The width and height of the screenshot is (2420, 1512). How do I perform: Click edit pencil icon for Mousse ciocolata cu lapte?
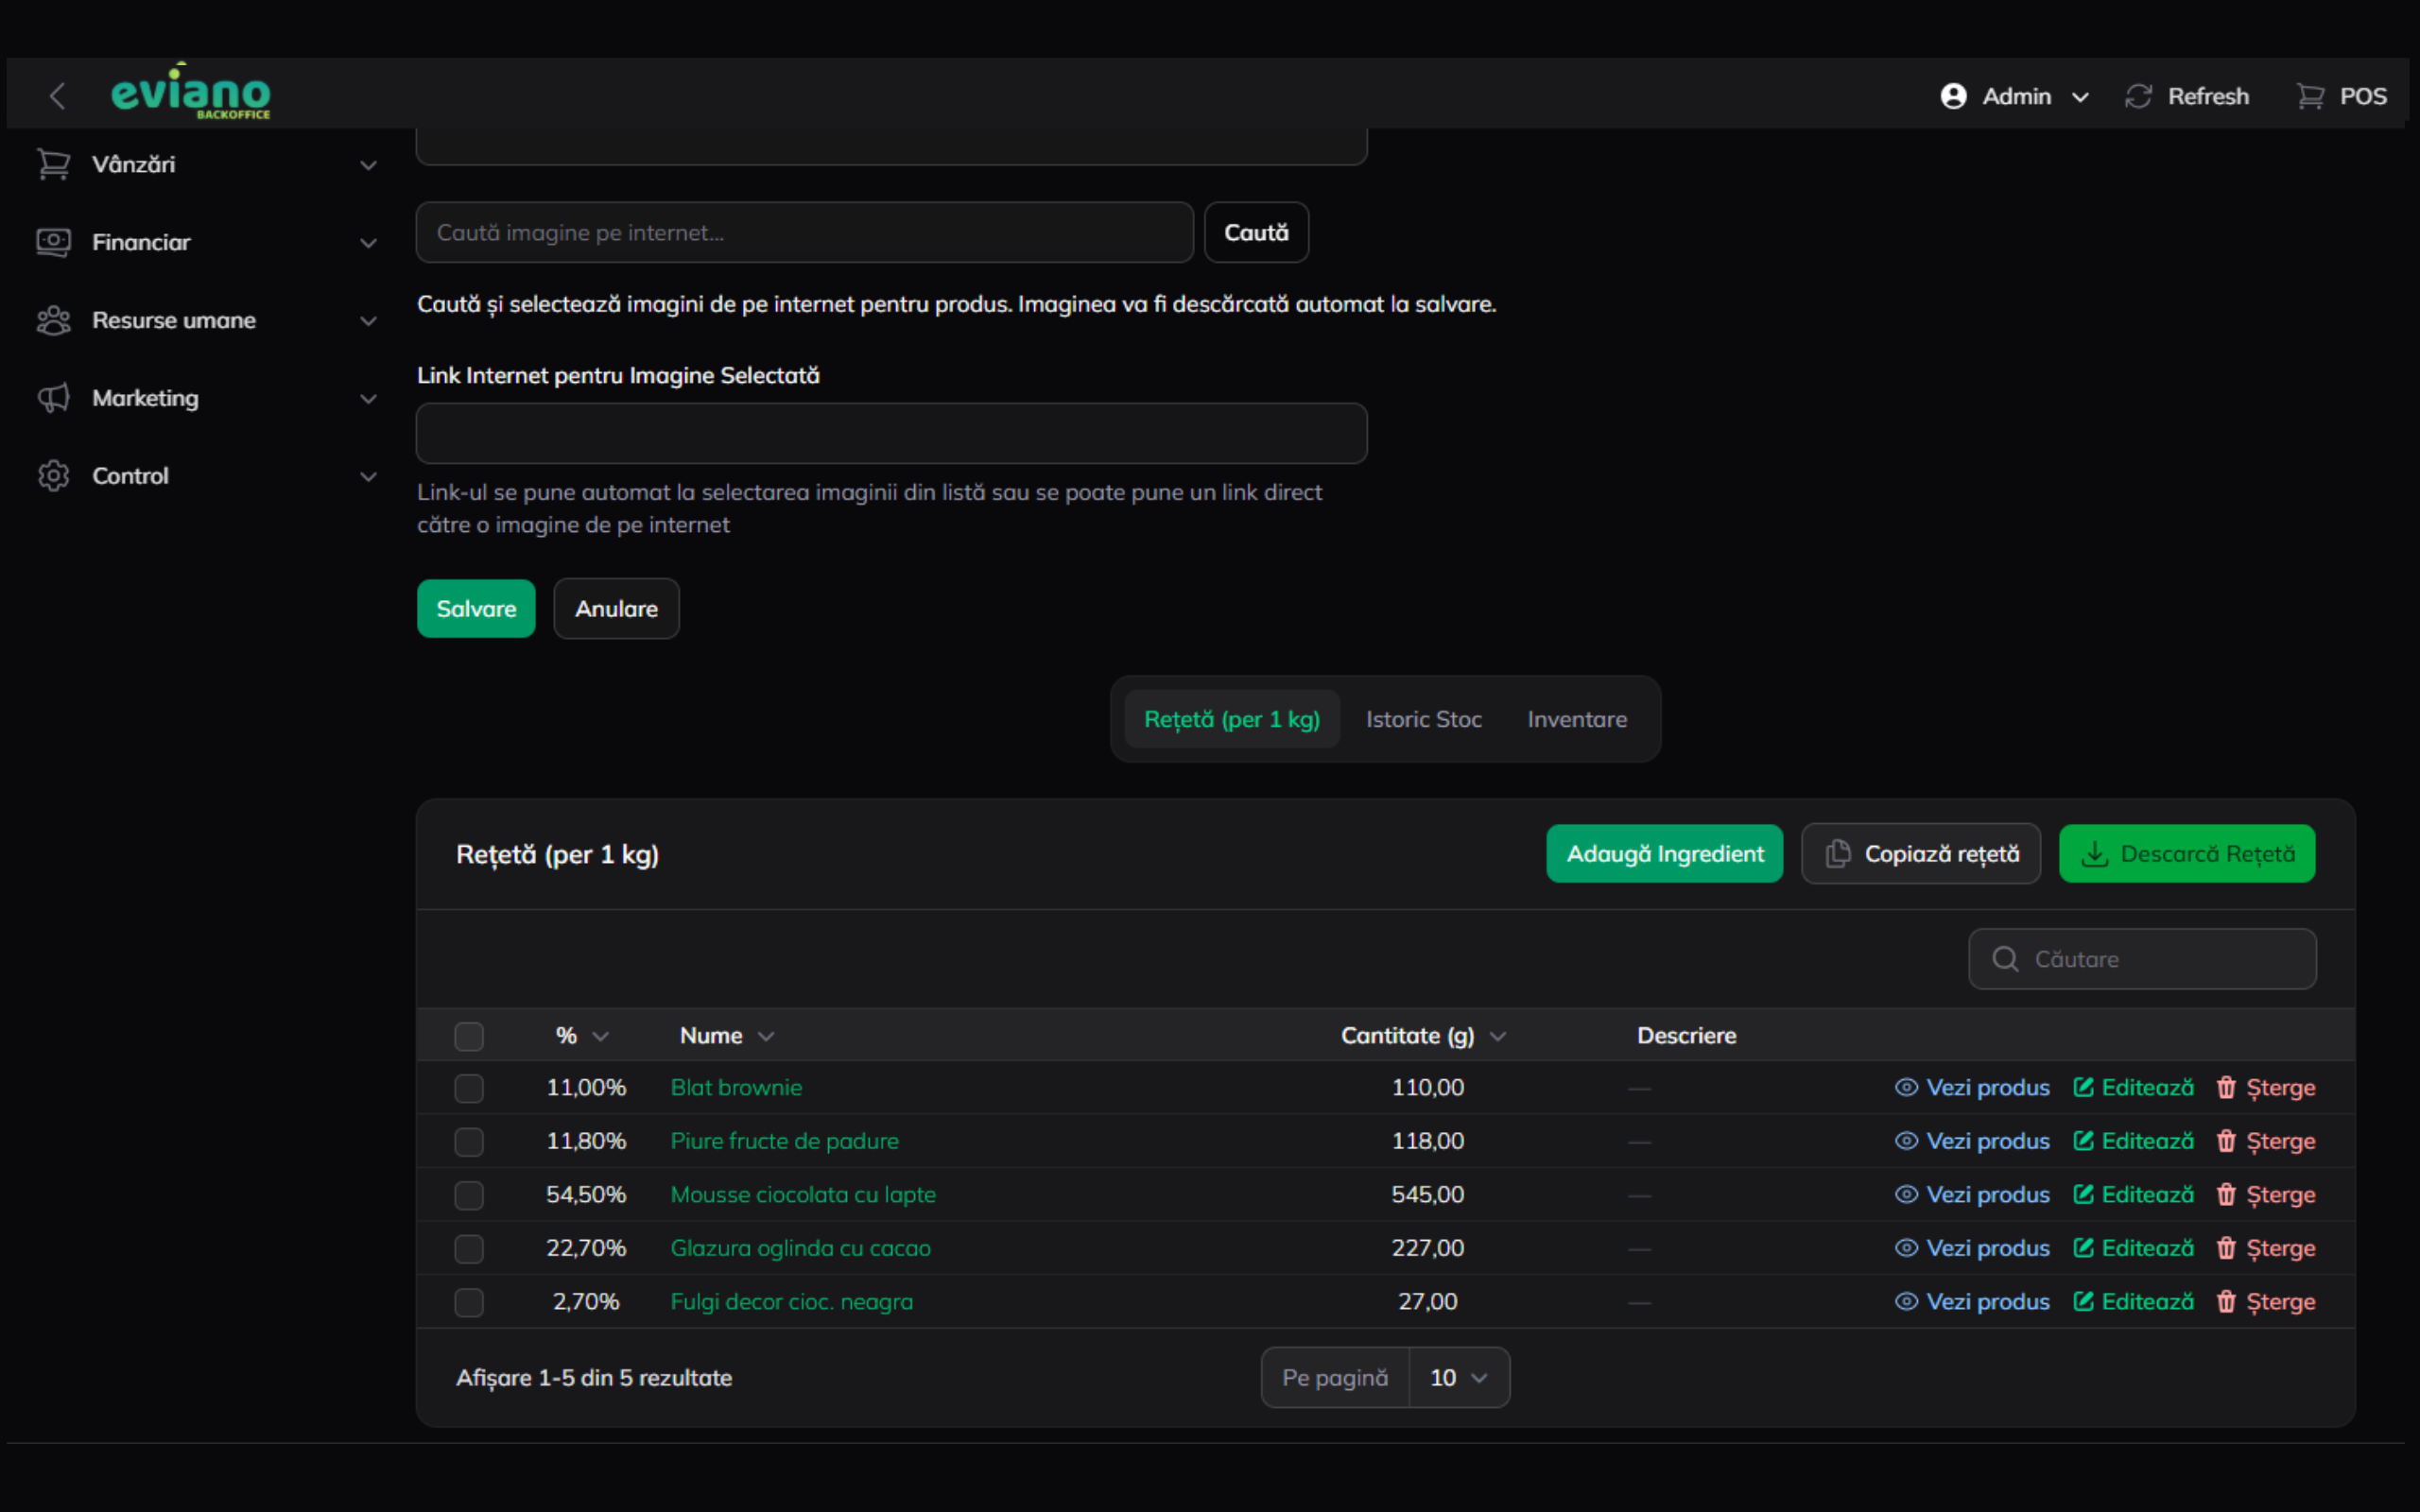click(2083, 1194)
